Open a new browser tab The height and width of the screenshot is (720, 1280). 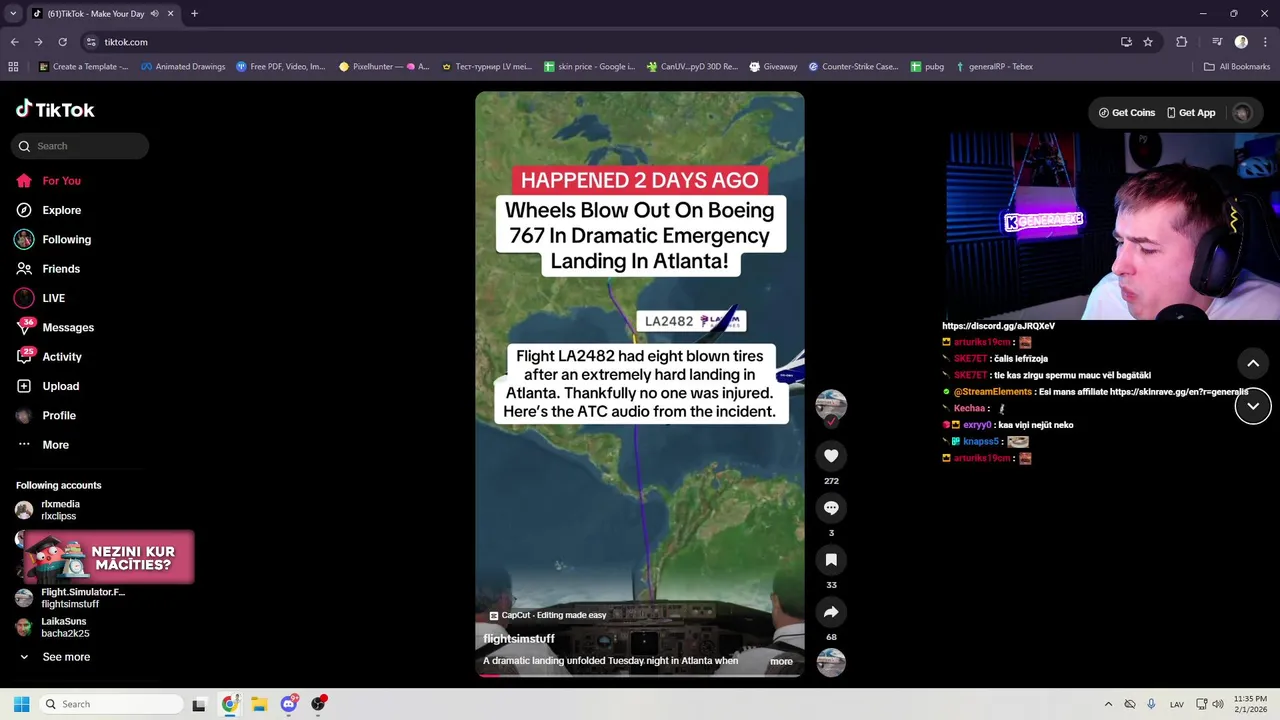pyautogui.click(x=194, y=14)
